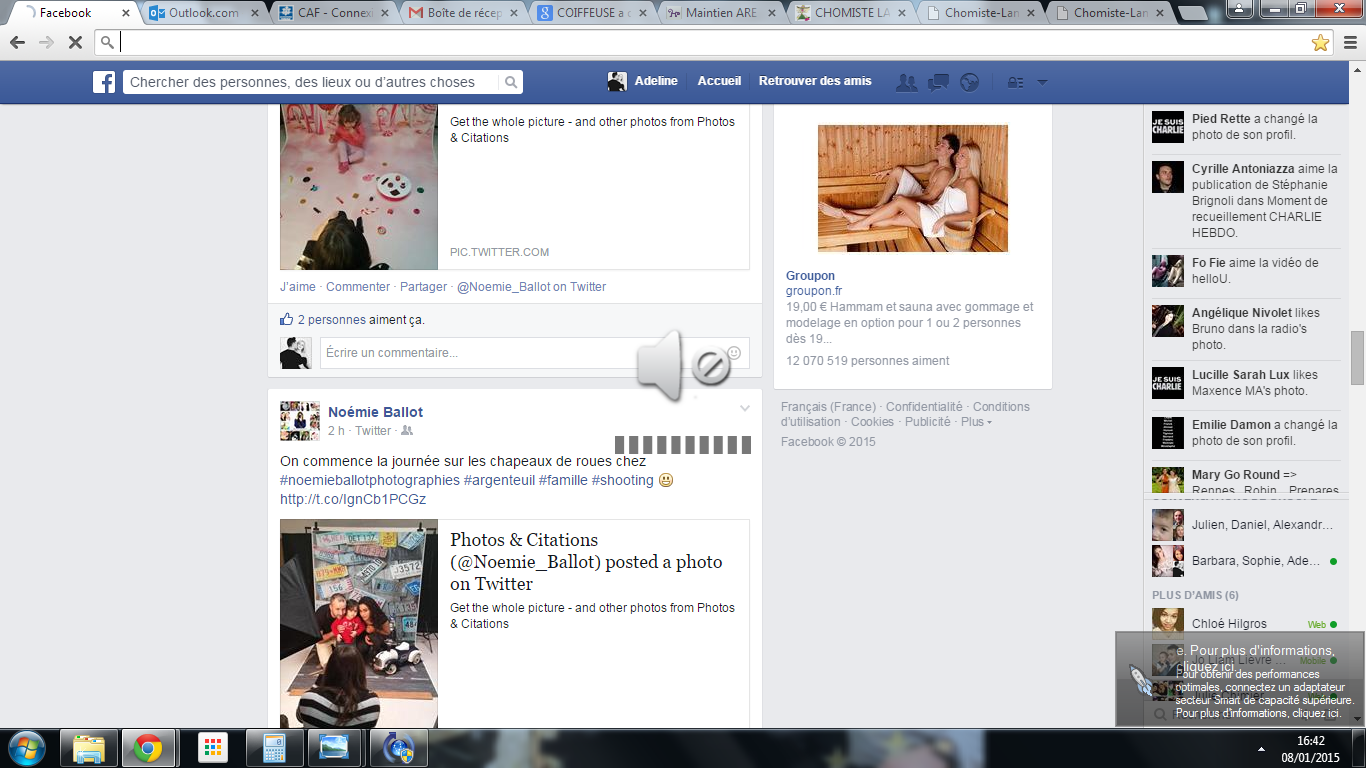Viewport: 1366px width, 768px height.
Task: Click Partager under the post
Action: [424, 287]
